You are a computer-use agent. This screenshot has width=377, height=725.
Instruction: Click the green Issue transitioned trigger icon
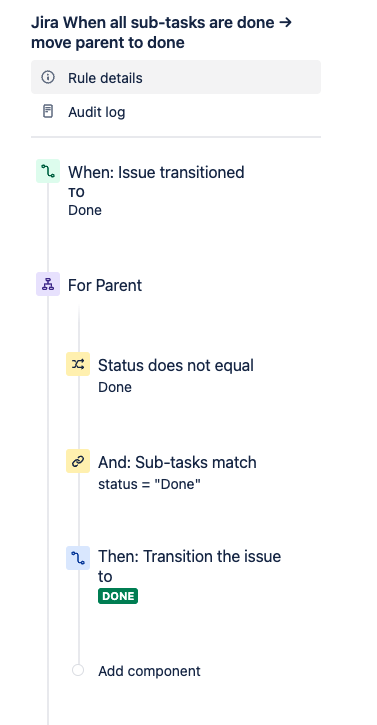tap(48, 171)
